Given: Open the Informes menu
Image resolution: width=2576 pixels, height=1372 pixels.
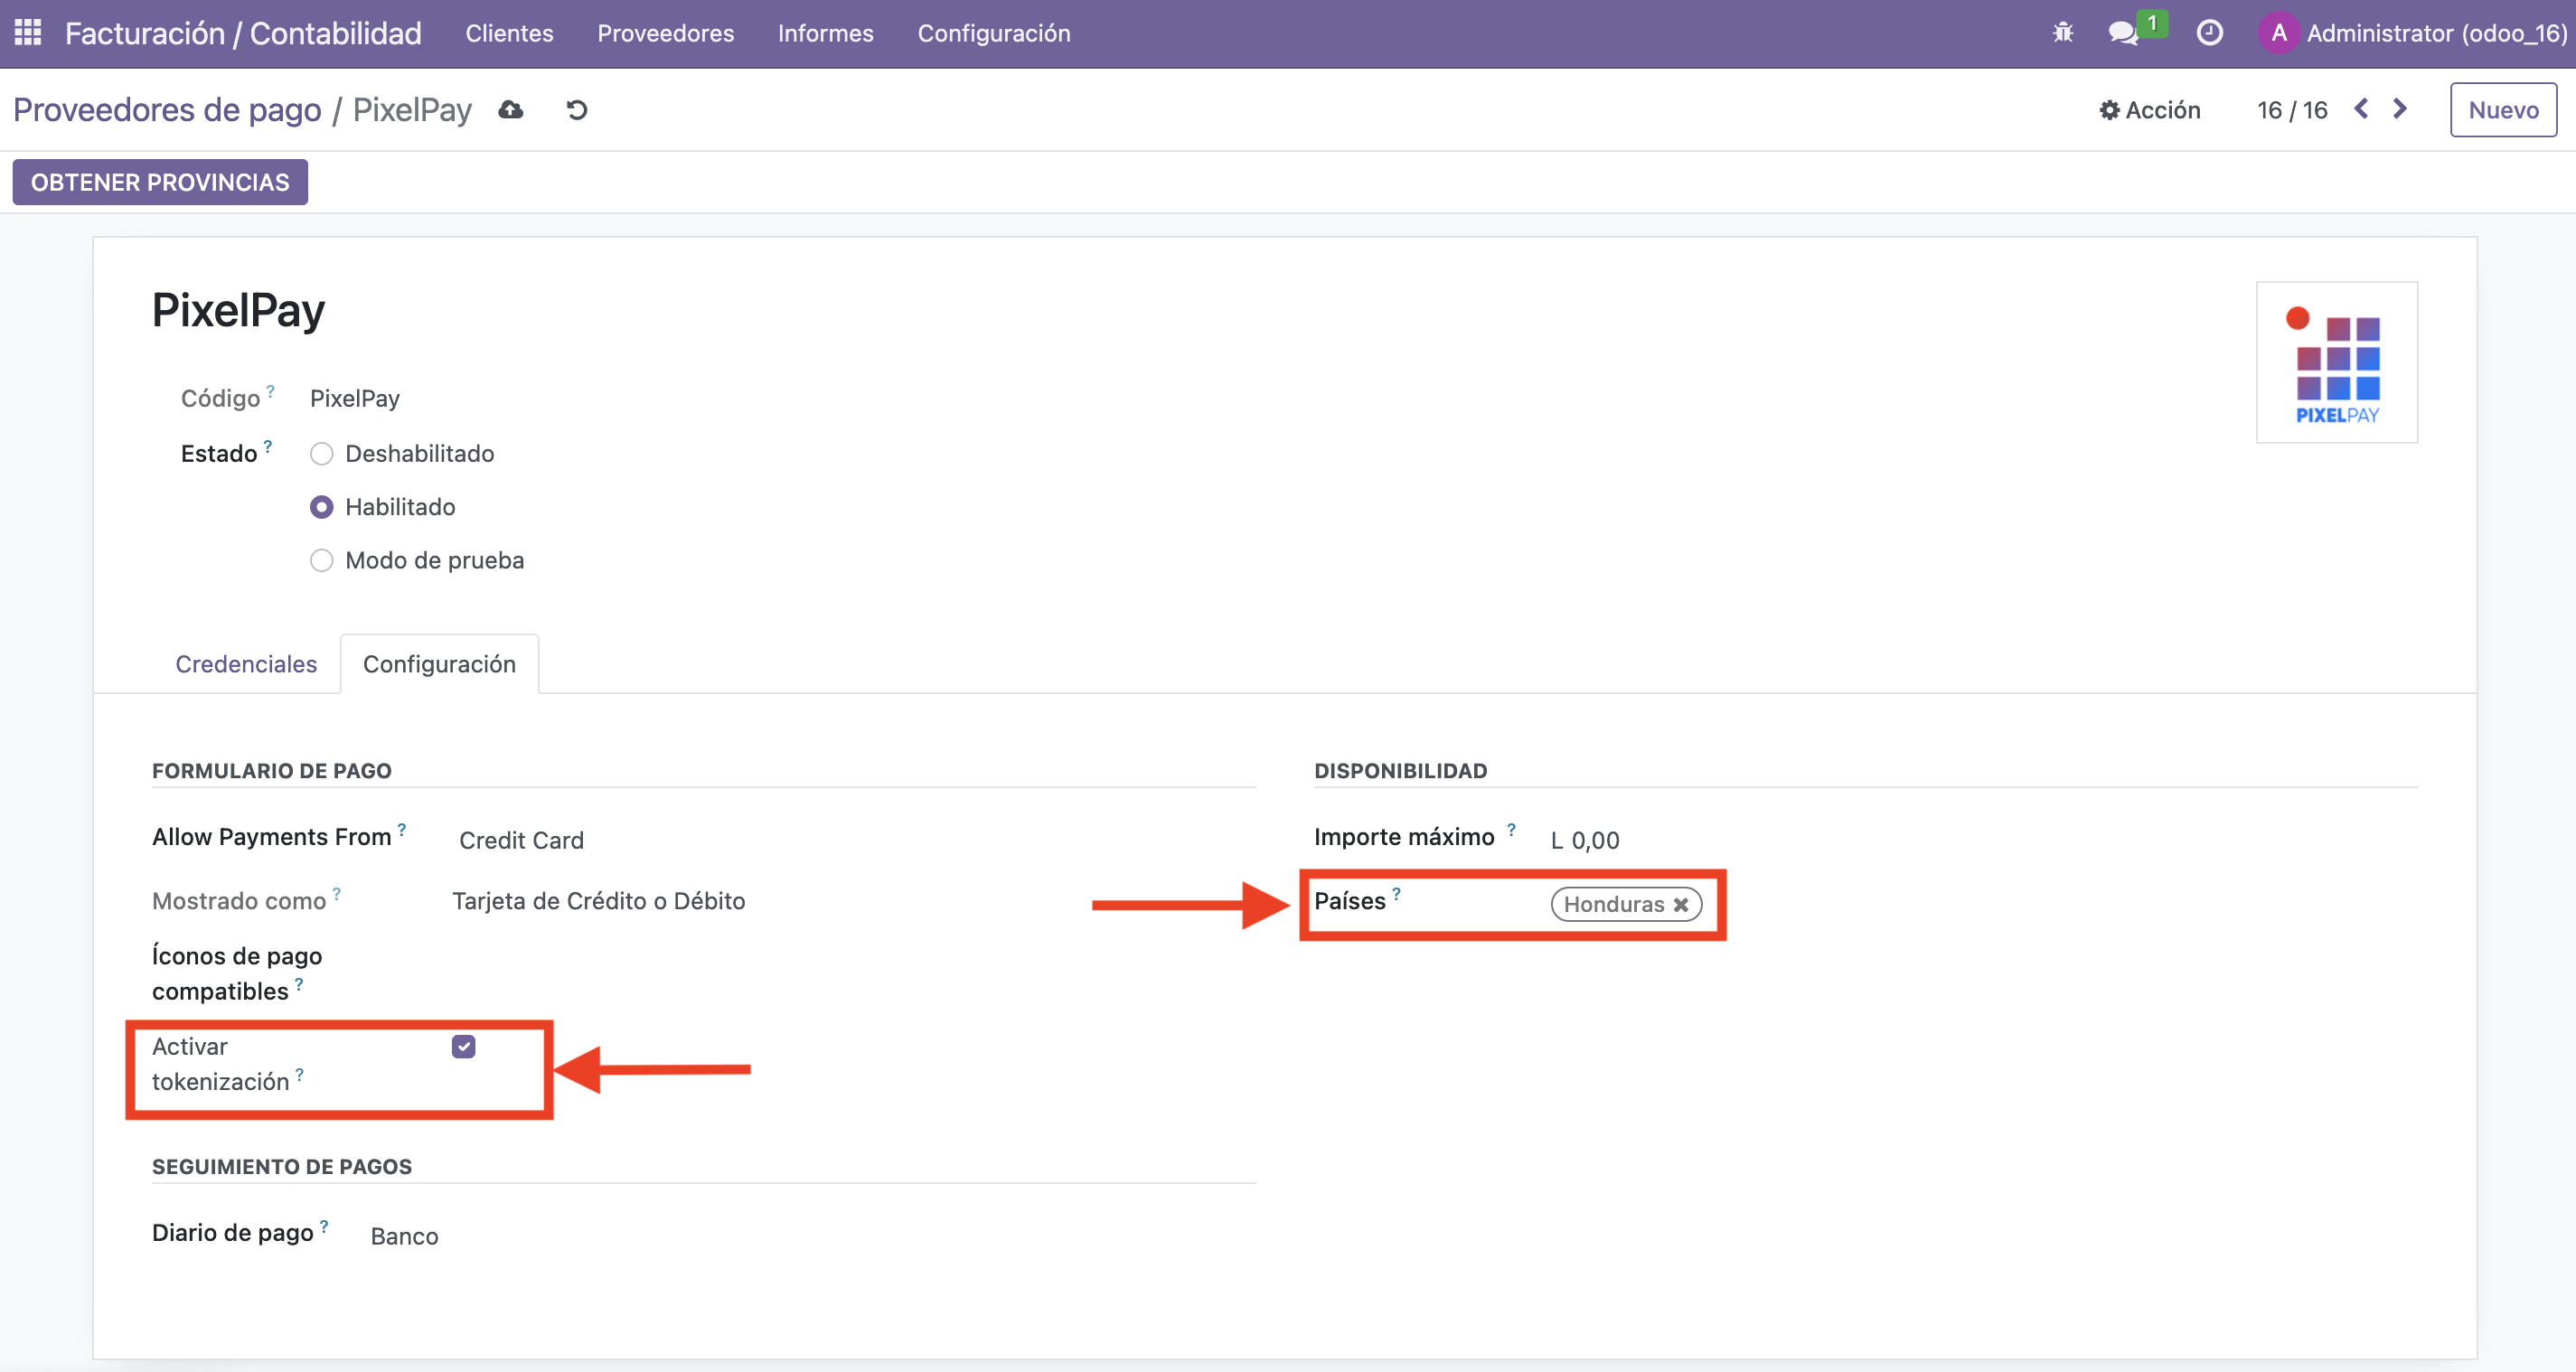Looking at the screenshot, I should pyautogui.click(x=825, y=33).
